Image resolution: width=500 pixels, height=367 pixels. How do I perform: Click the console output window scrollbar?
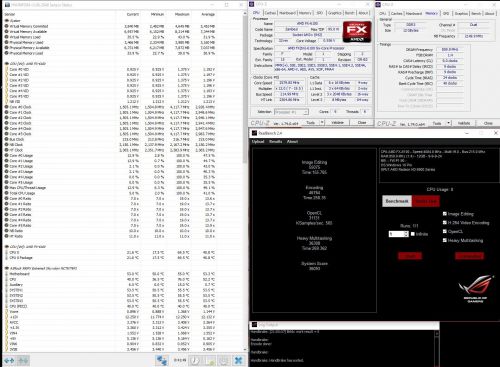(437, 348)
